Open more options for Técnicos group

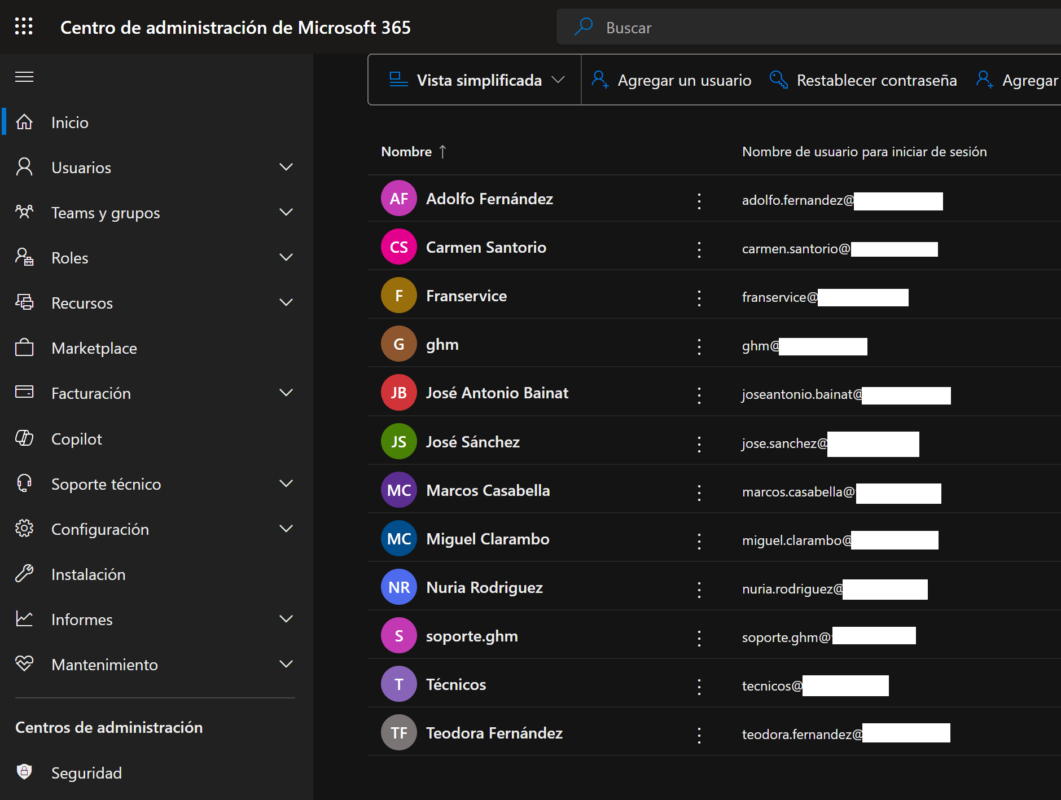click(698, 684)
